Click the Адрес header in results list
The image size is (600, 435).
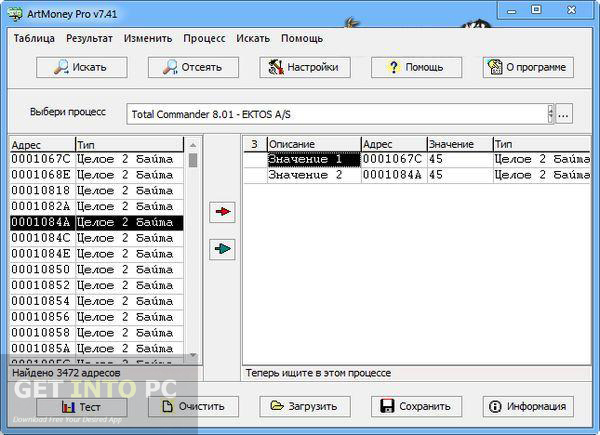(42, 145)
